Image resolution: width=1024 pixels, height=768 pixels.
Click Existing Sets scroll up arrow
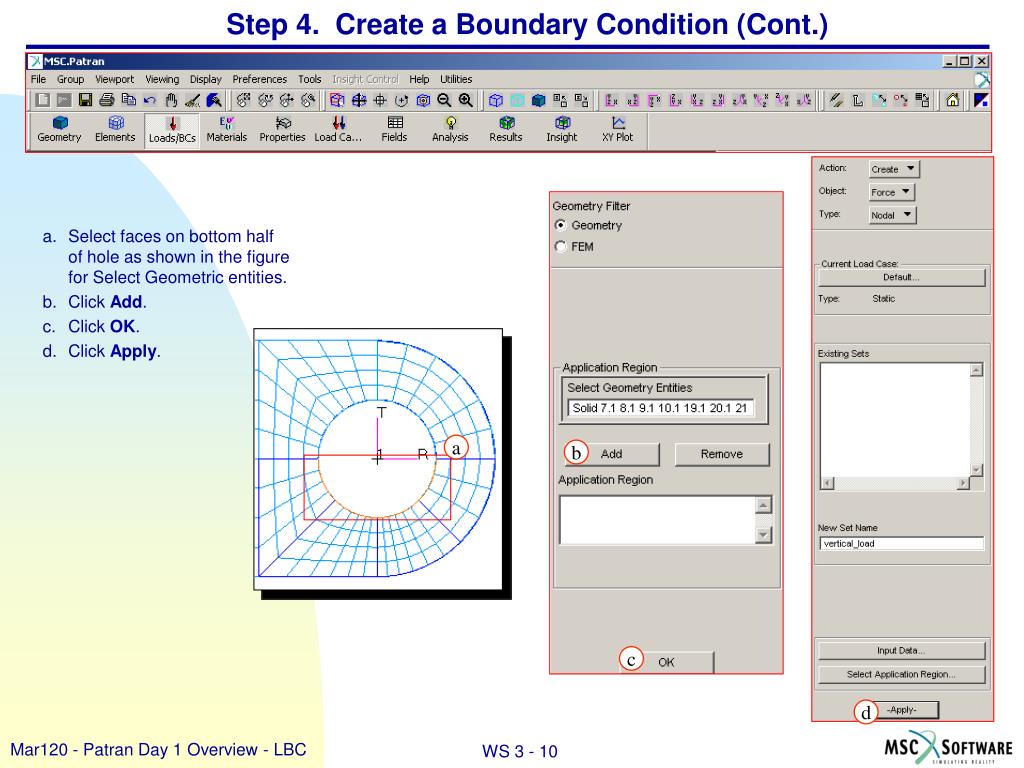coord(976,370)
